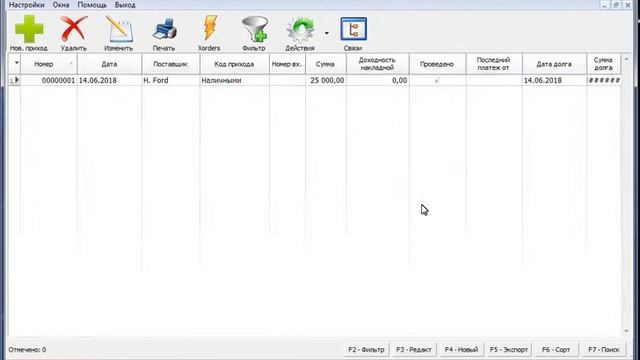
Task: Click the Проведено column header
Action: point(437,64)
